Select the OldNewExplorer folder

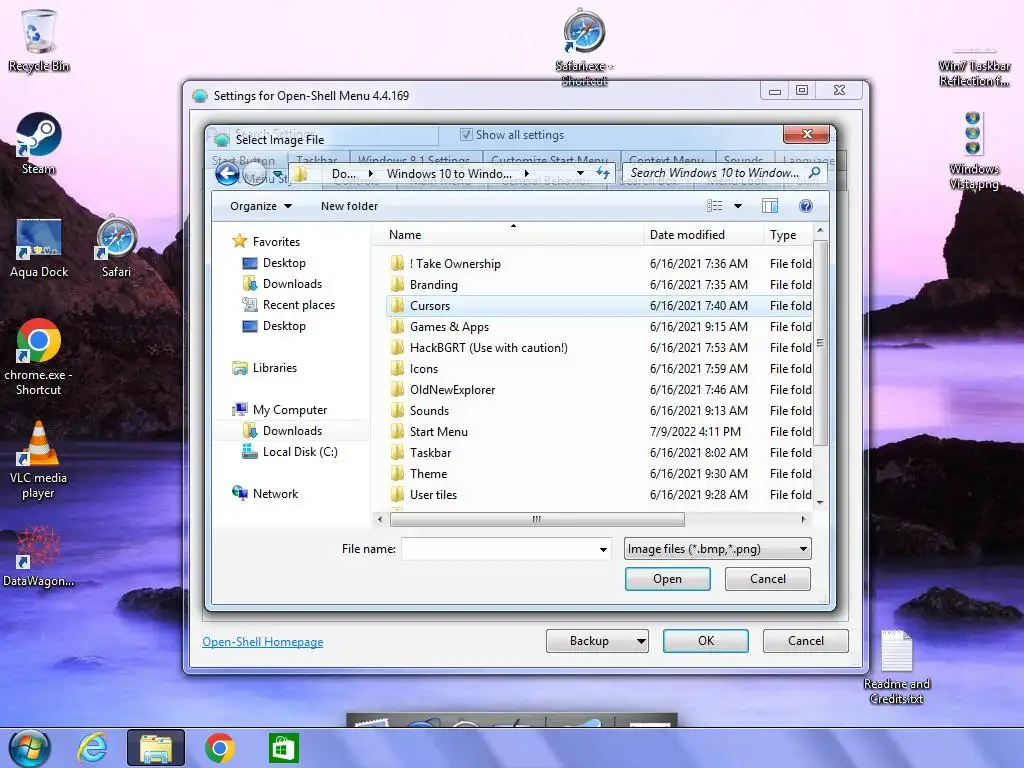tap(599, 390)
